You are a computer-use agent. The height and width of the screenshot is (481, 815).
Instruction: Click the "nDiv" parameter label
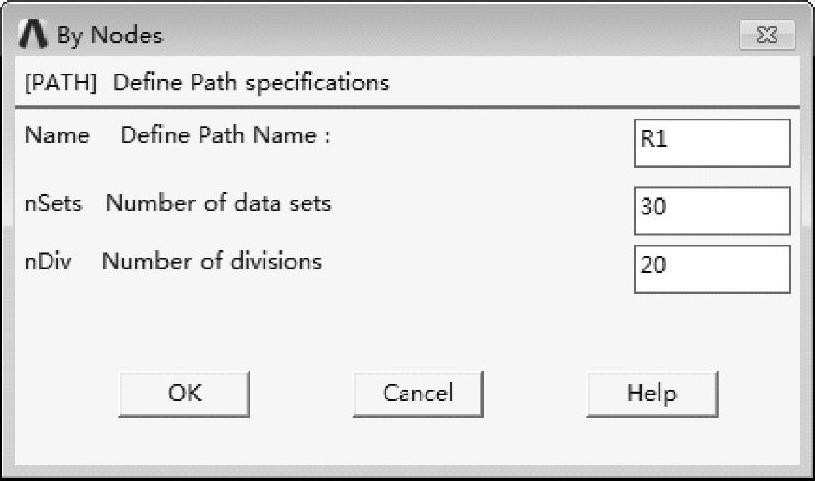point(52,262)
